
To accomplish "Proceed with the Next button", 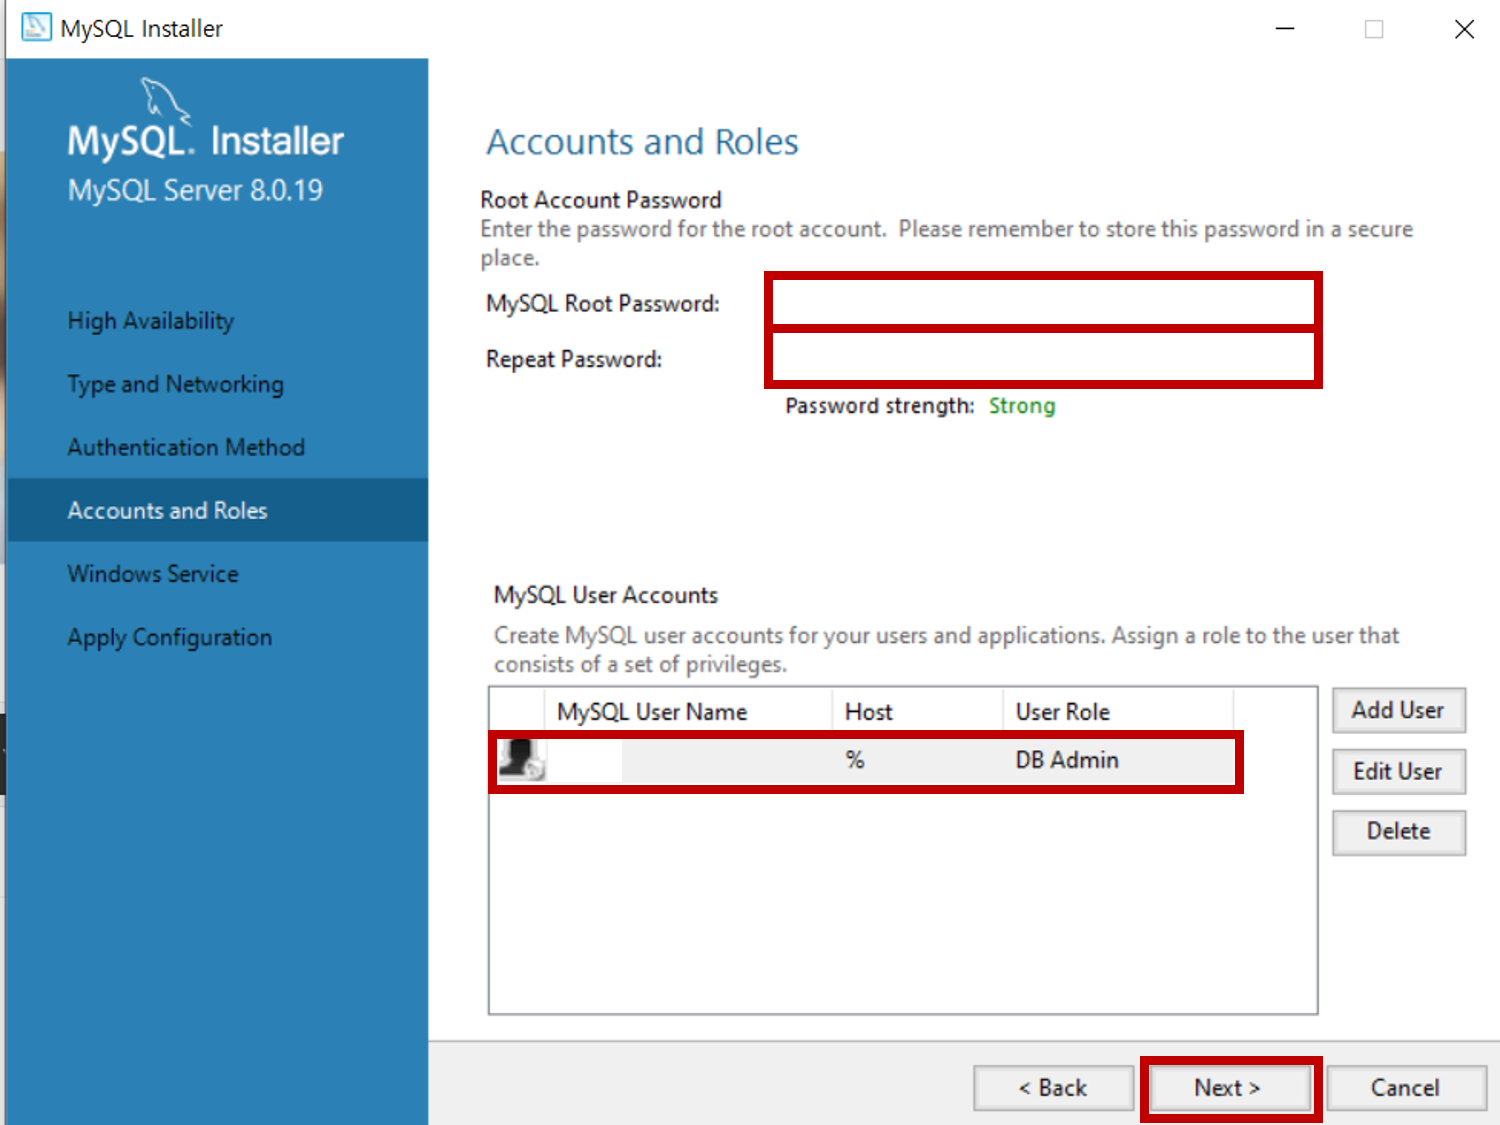I will tap(1229, 1088).
